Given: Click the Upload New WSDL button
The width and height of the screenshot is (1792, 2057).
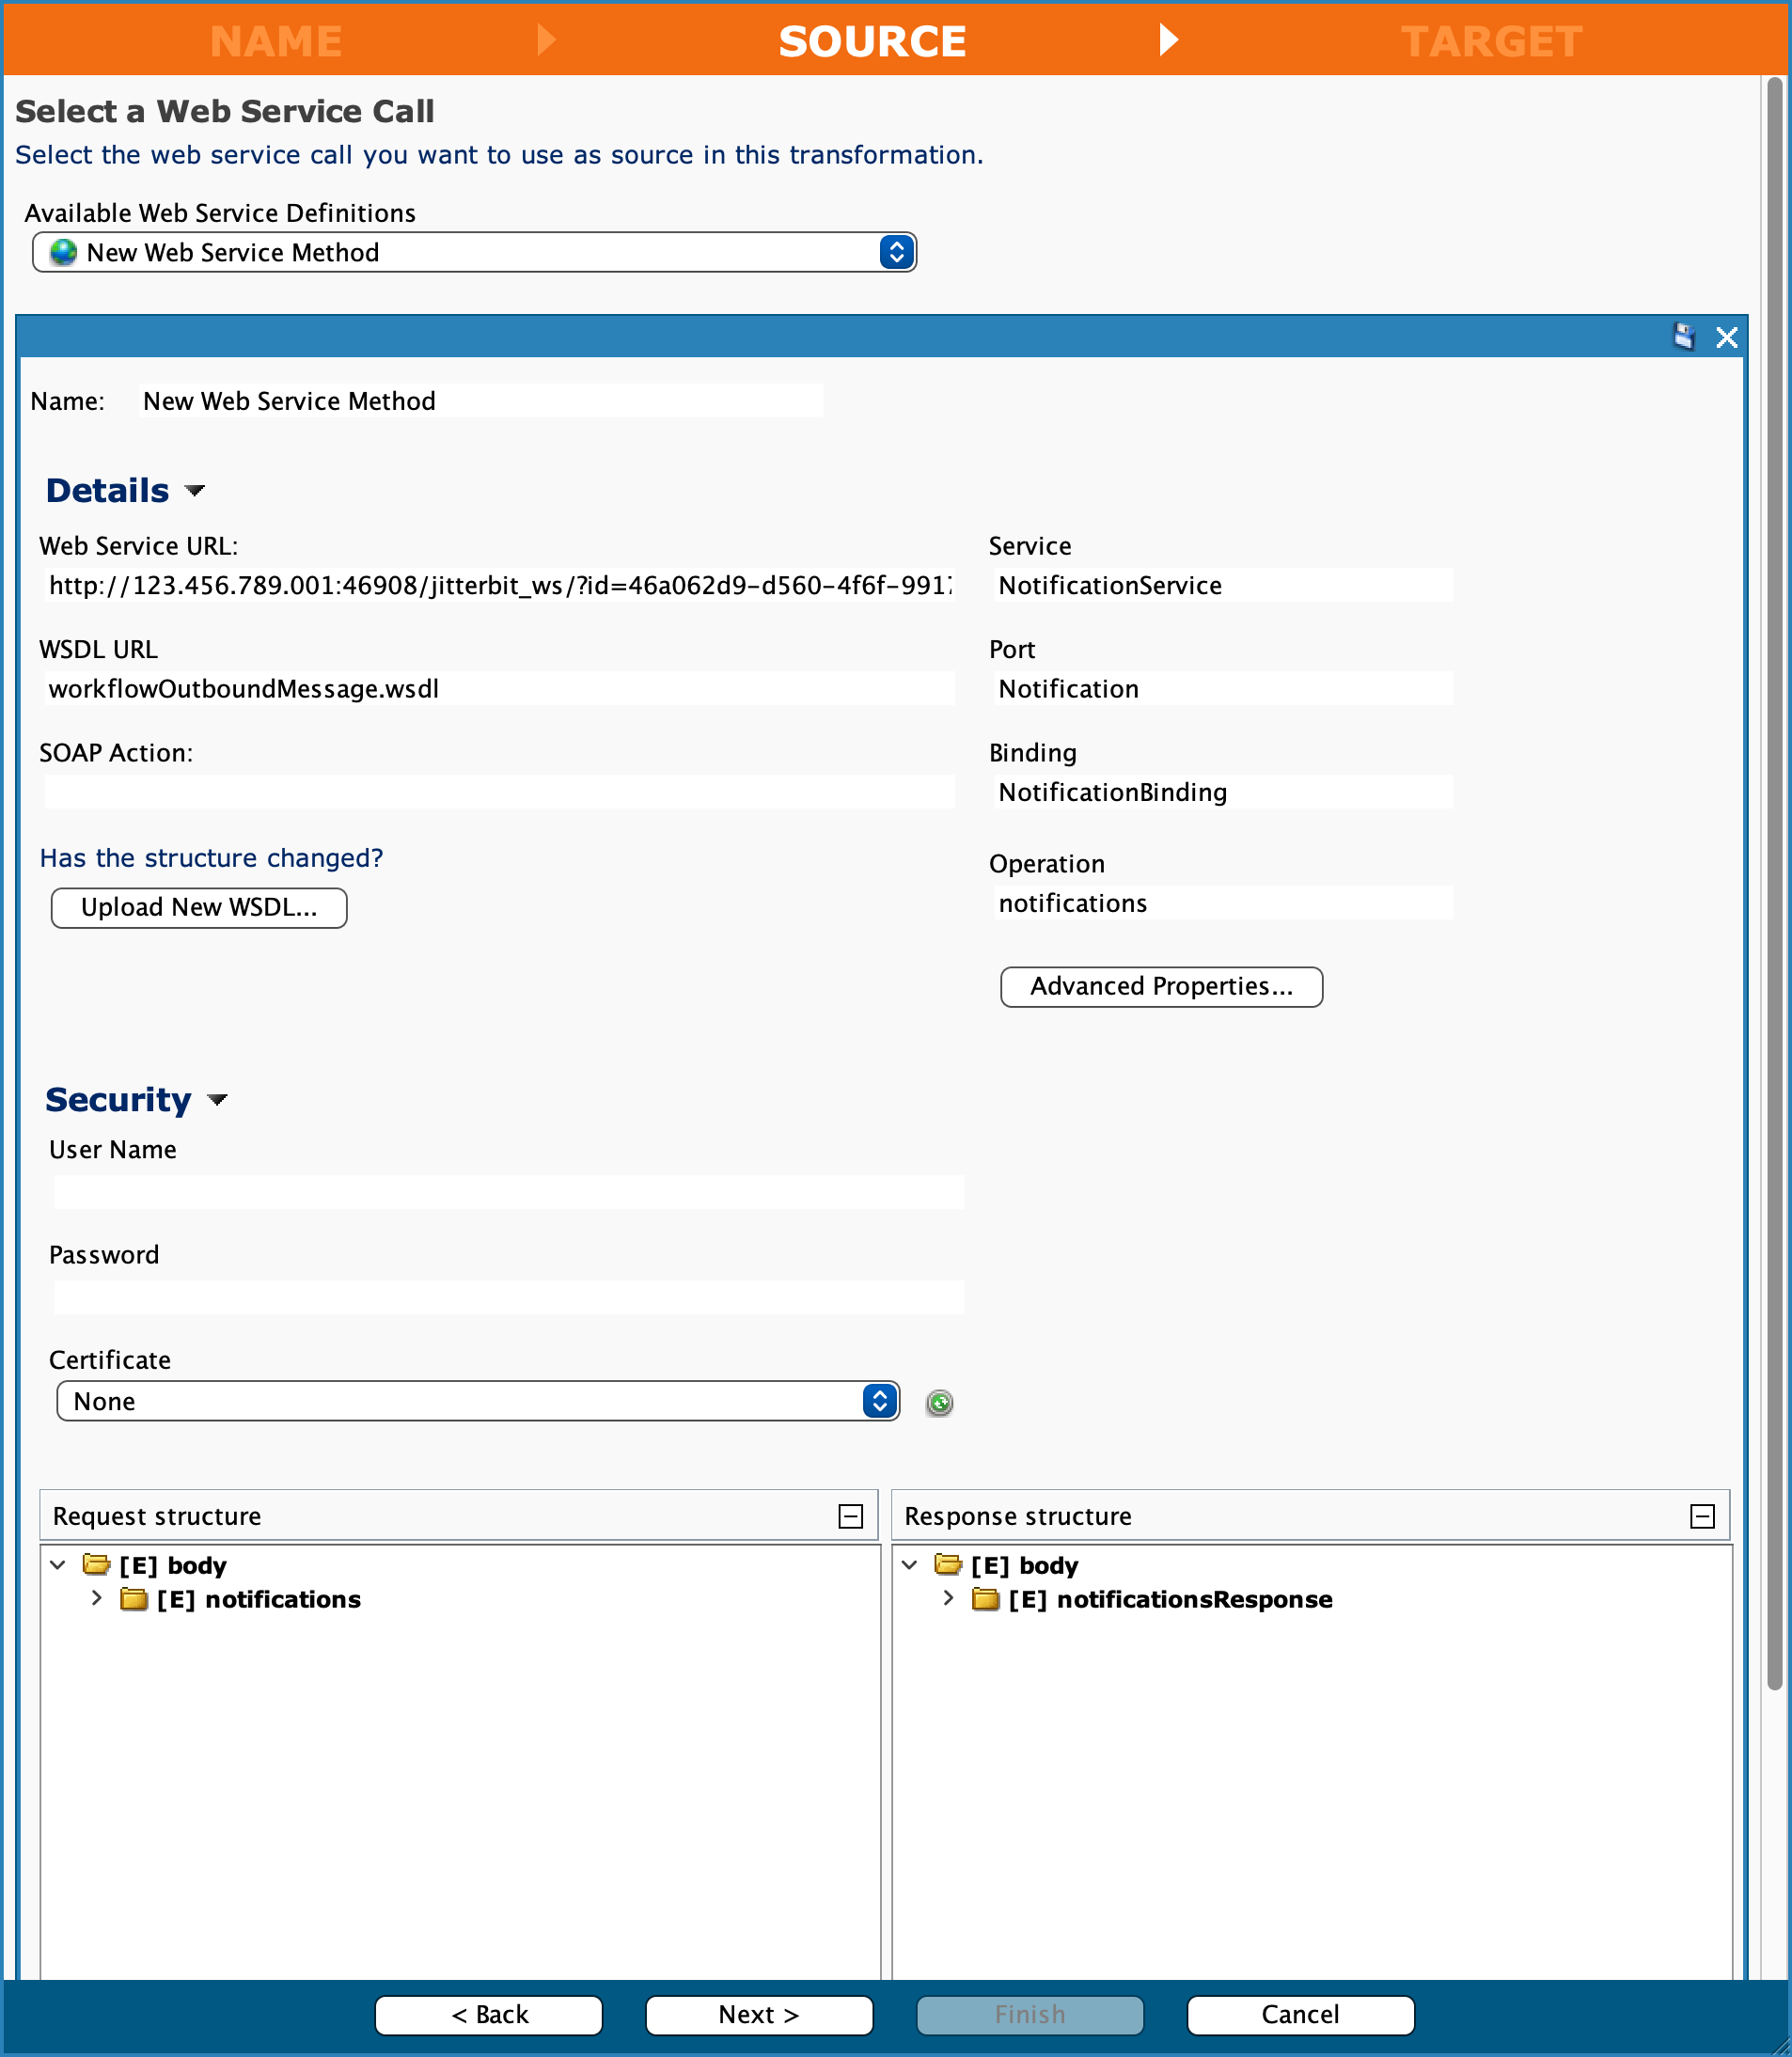Looking at the screenshot, I should coord(198,907).
